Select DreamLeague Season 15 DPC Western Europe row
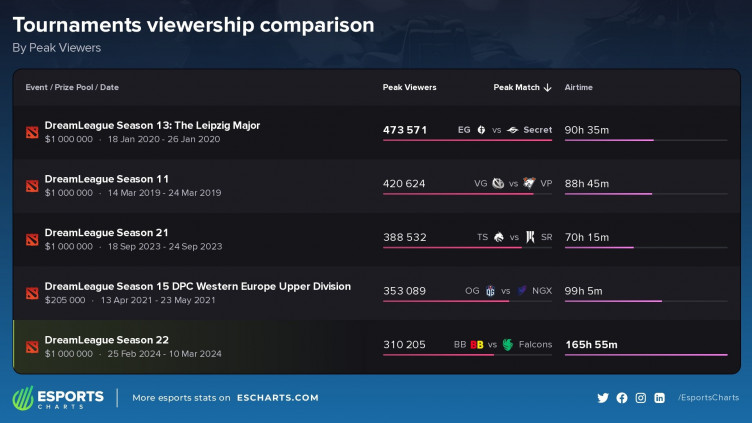Viewport: 752px width, 423px height. pos(198,286)
